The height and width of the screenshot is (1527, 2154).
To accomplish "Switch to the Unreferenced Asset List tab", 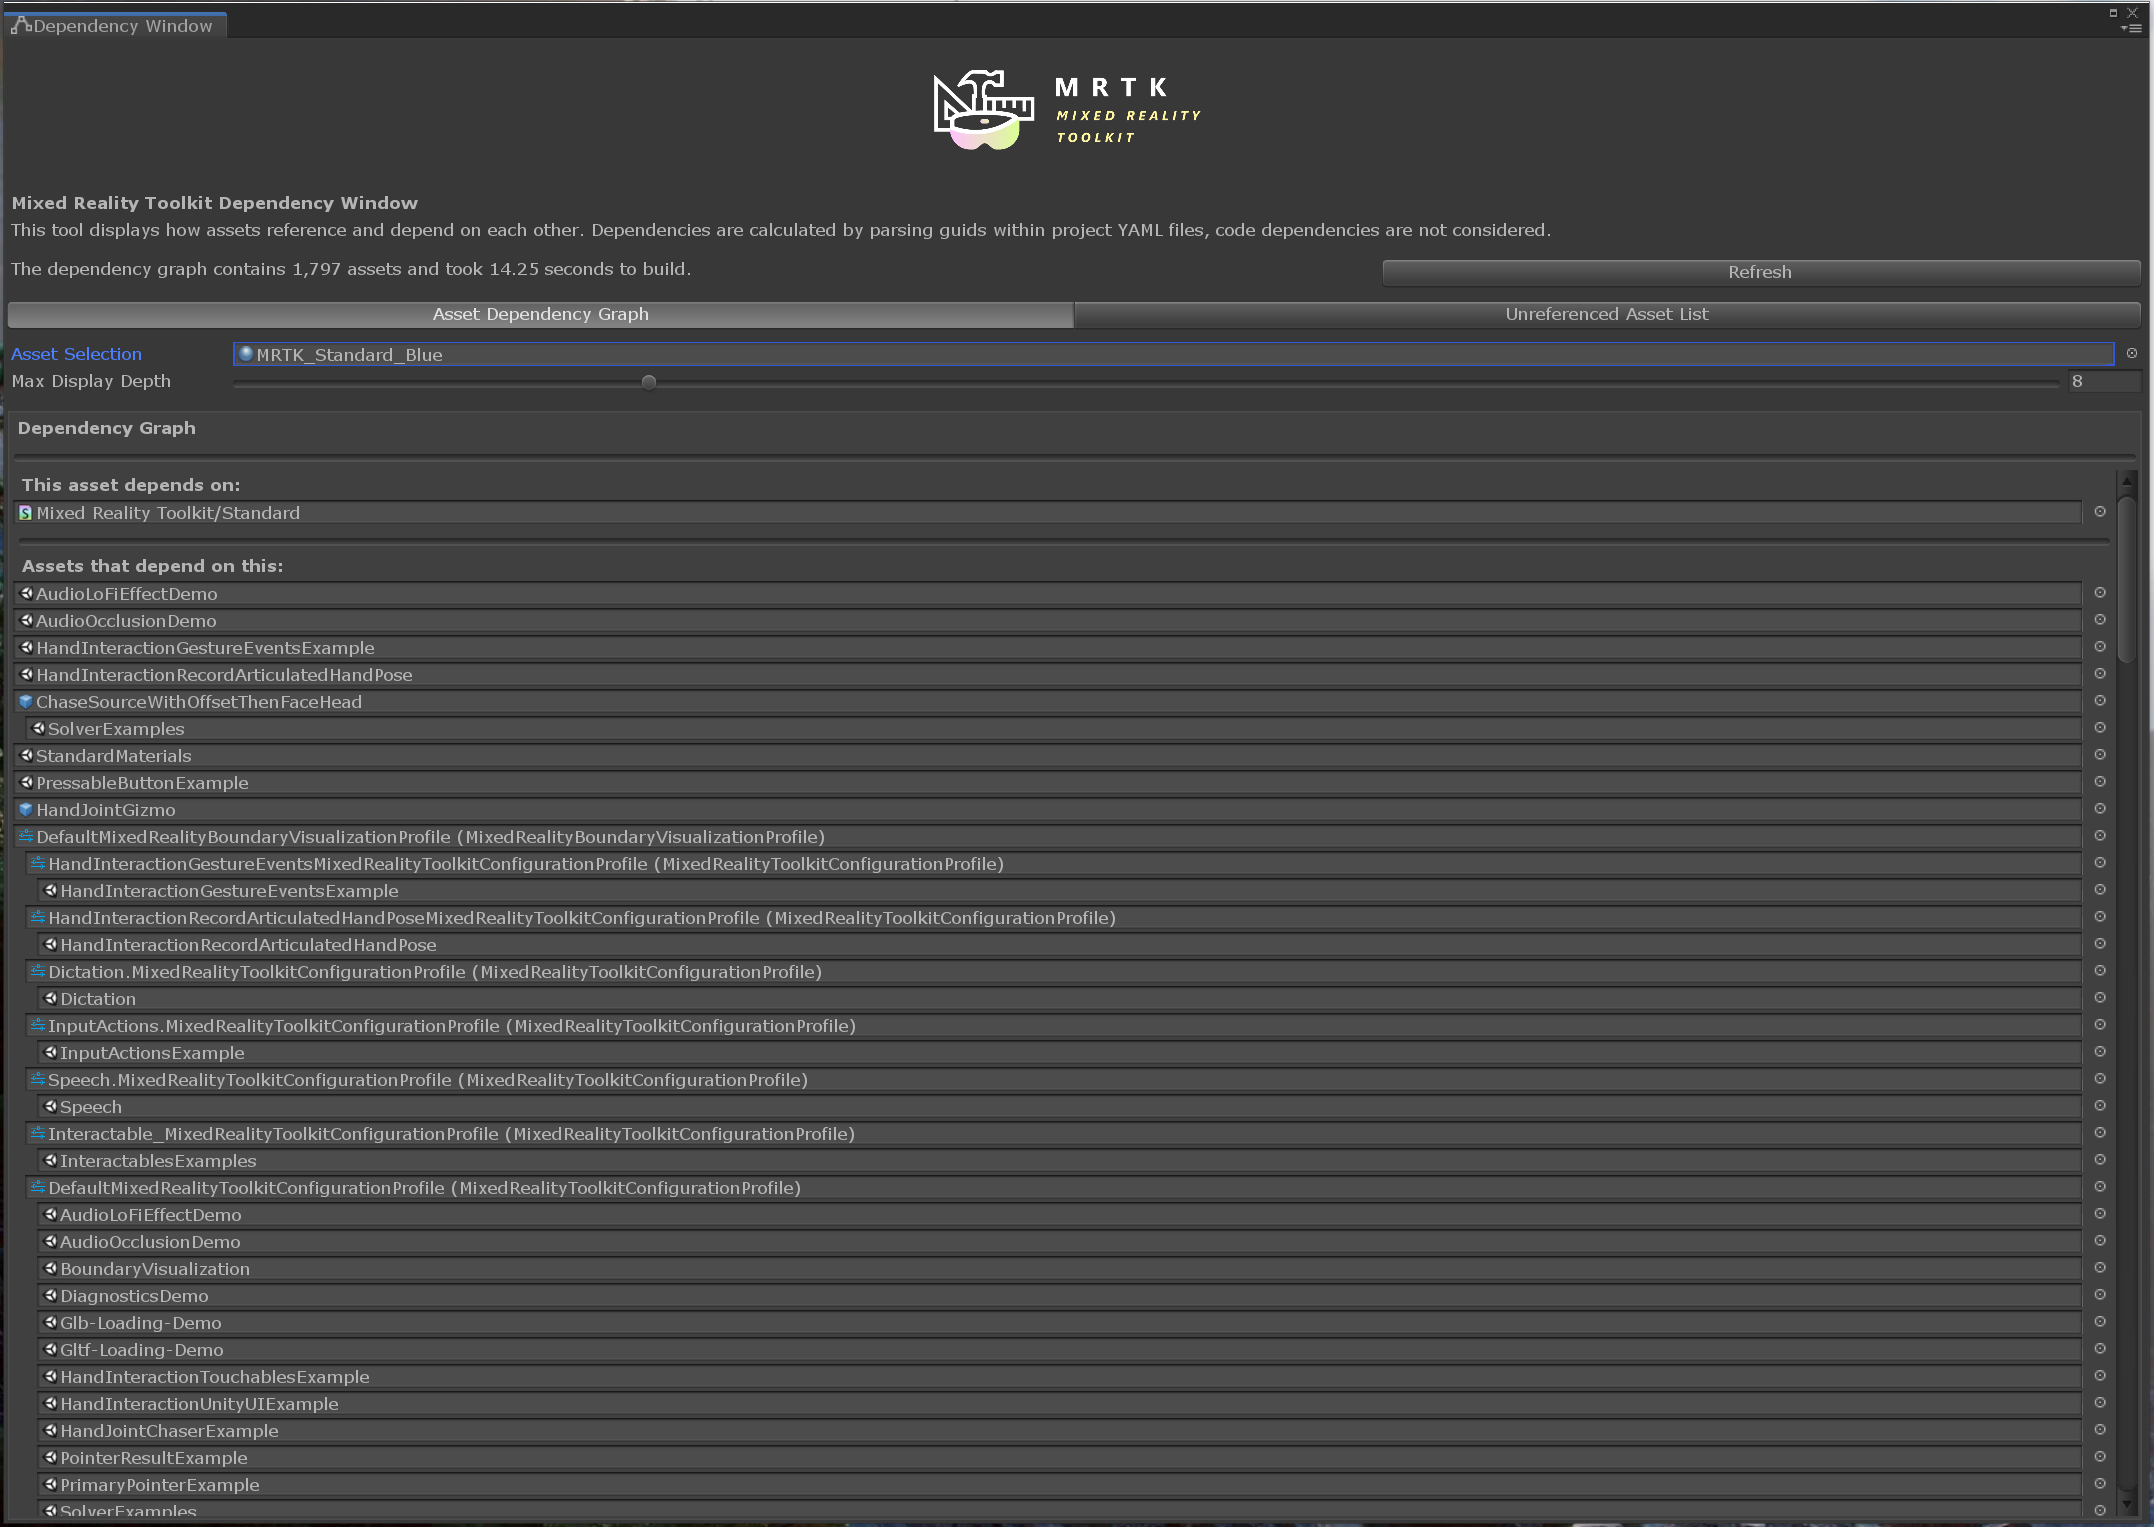I will tap(1606, 314).
